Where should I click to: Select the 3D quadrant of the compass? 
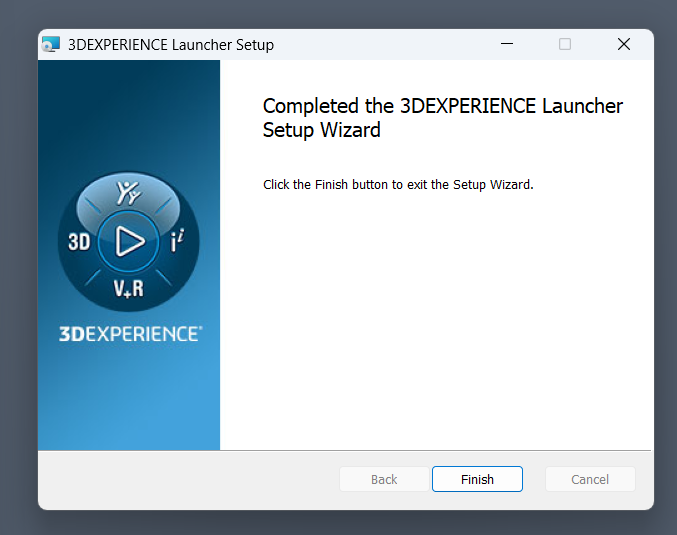pos(79,242)
